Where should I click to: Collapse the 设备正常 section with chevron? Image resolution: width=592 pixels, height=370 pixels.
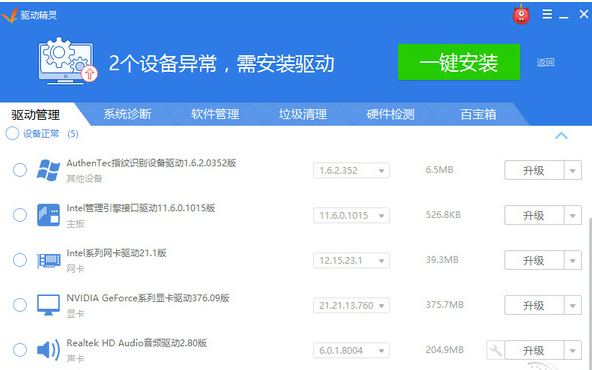click(x=561, y=135)
